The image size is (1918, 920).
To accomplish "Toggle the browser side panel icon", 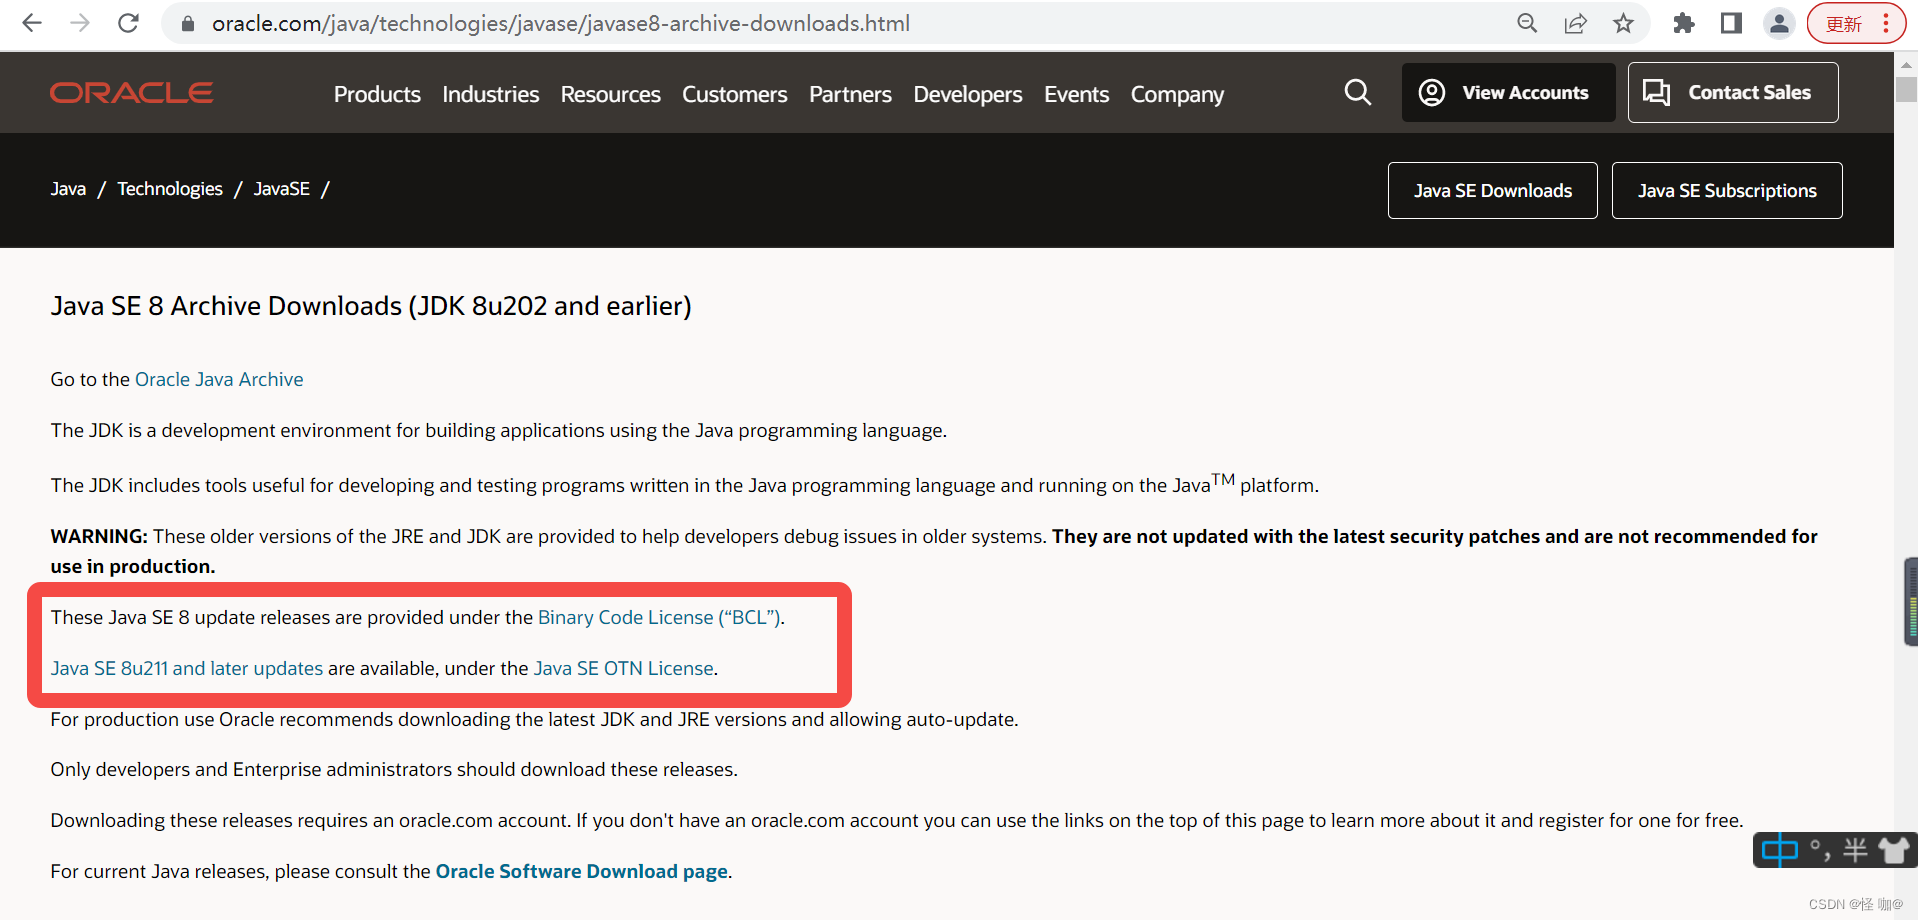I will (x=1731, y=23).
